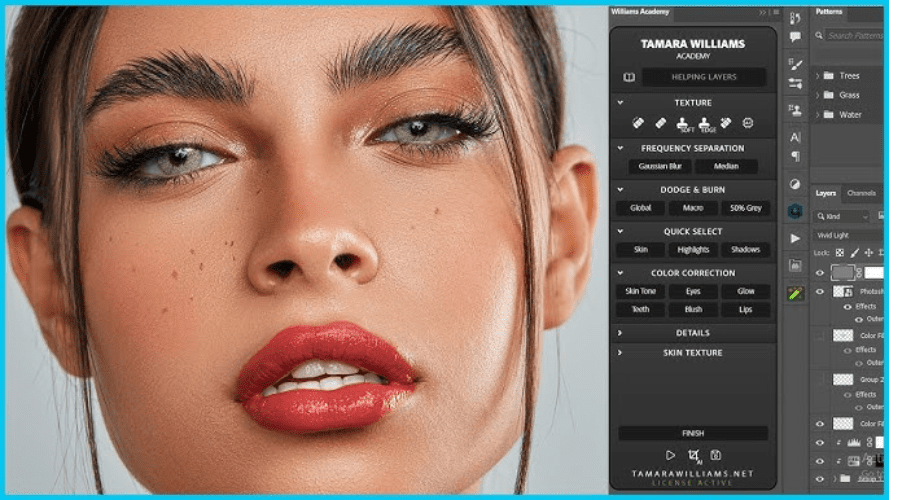Click the first bandage Texture tool icon
This screenshot has height=500, width=900.
click(638, 123)
